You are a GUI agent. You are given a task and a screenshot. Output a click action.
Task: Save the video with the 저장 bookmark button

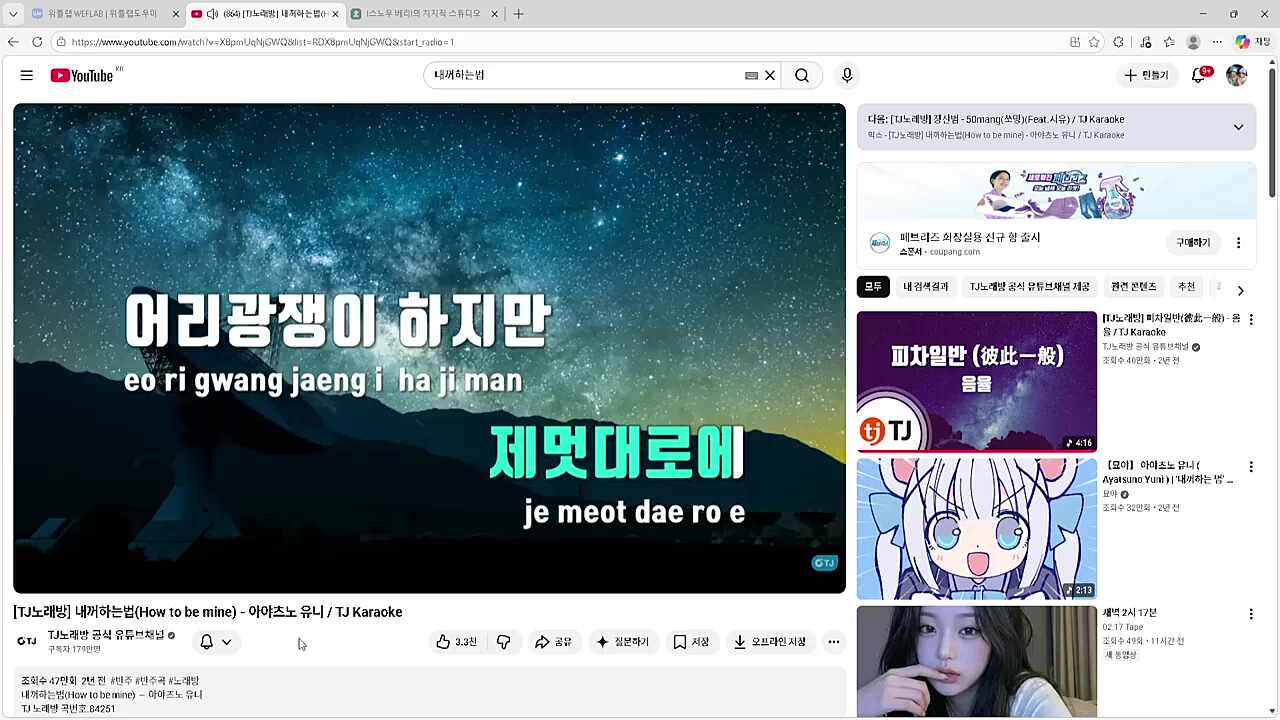click(x=691, y=642)
